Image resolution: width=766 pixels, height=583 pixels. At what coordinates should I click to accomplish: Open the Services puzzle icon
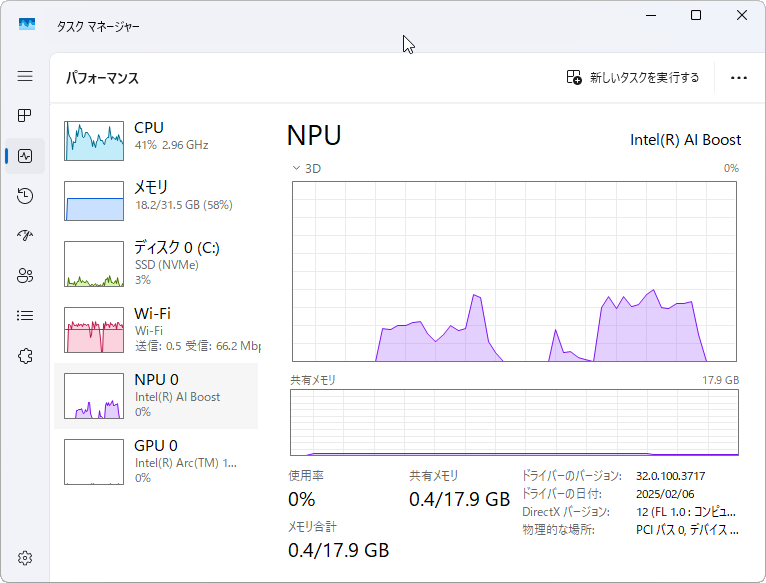pos(25,356)
